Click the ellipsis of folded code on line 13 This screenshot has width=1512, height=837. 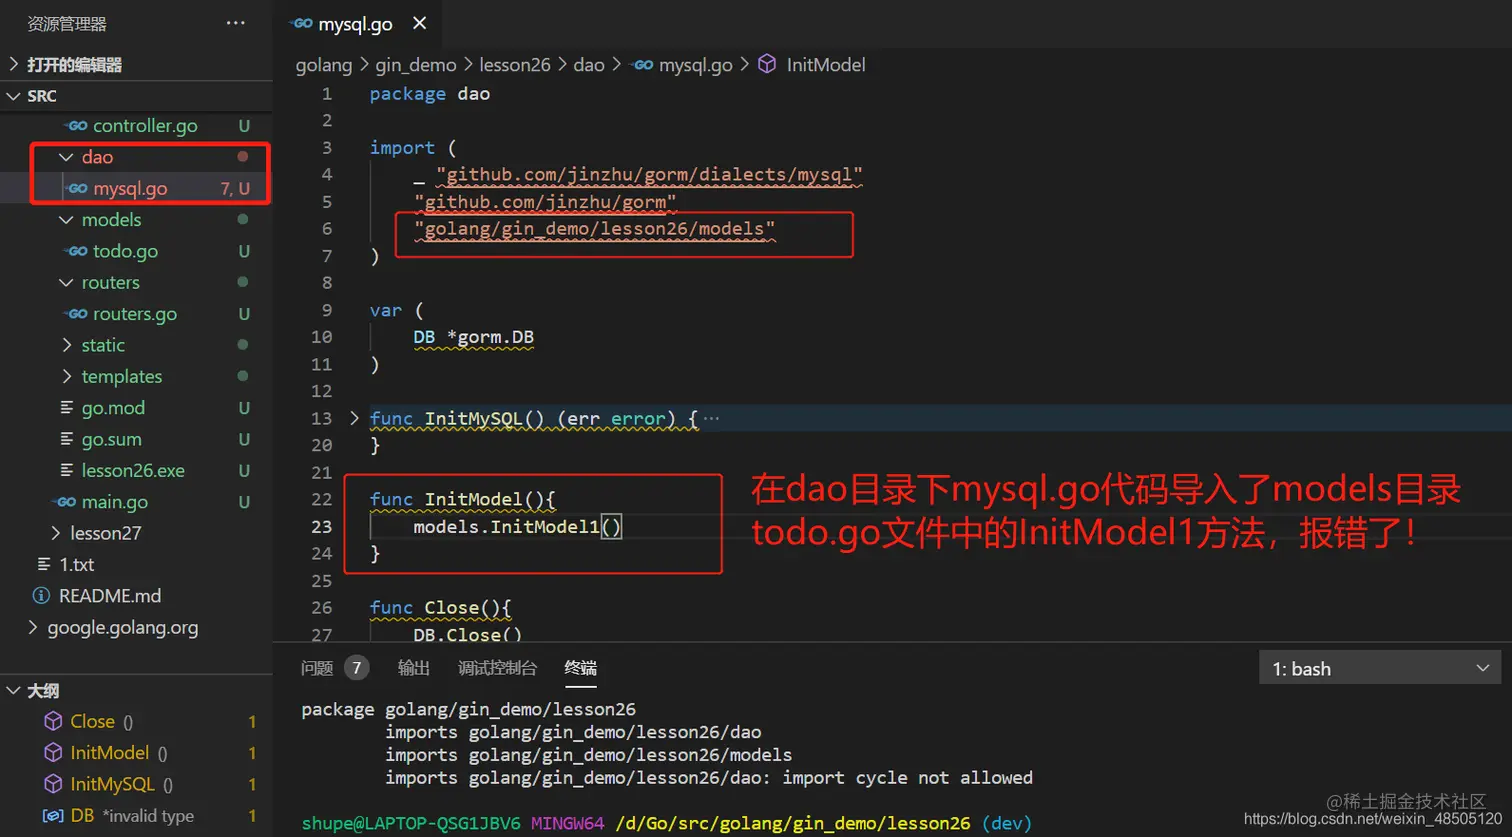711,418
